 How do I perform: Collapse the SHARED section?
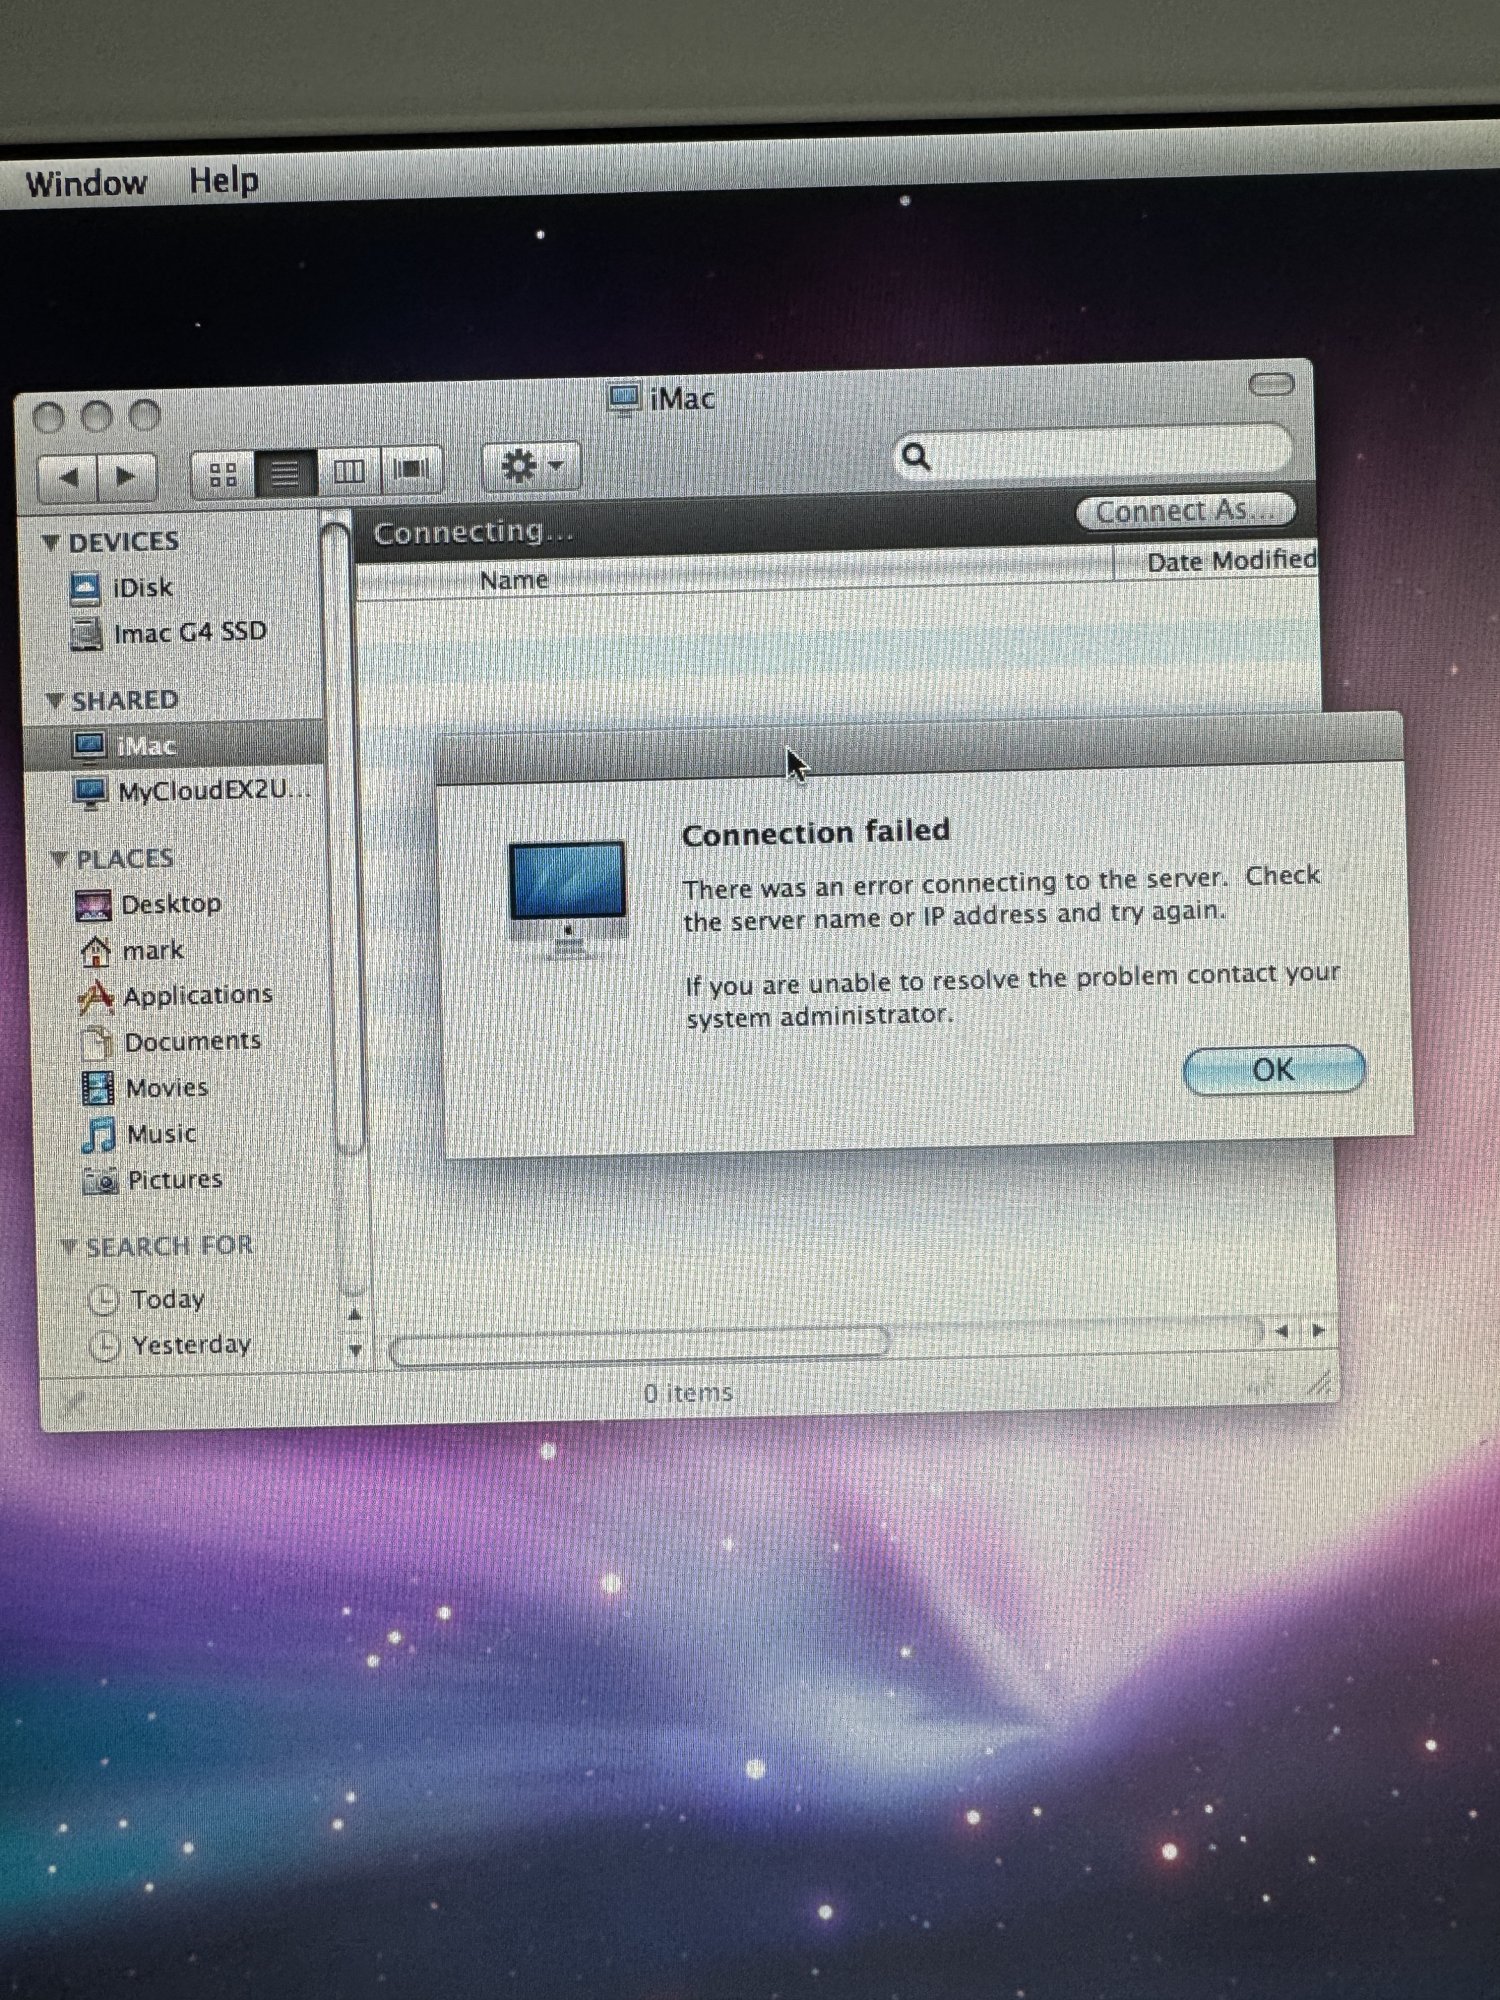click(54, 700)
